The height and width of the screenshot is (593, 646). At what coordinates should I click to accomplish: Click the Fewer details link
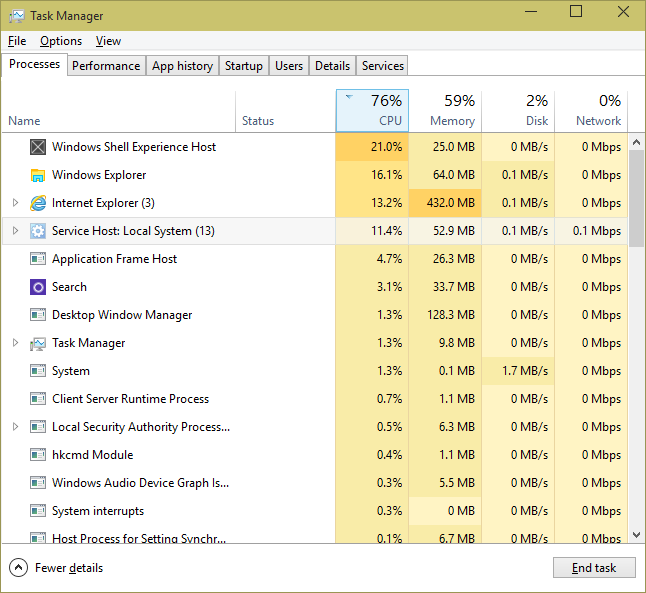69,568
